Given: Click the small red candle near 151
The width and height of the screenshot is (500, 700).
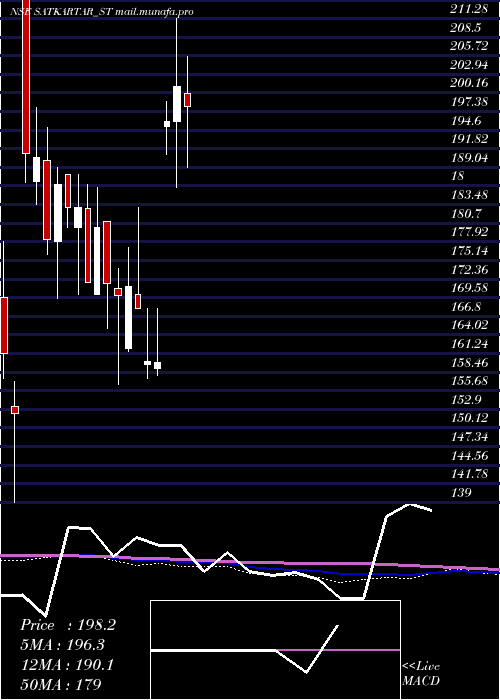Looking at the screenshot, I should coord(15,410).
